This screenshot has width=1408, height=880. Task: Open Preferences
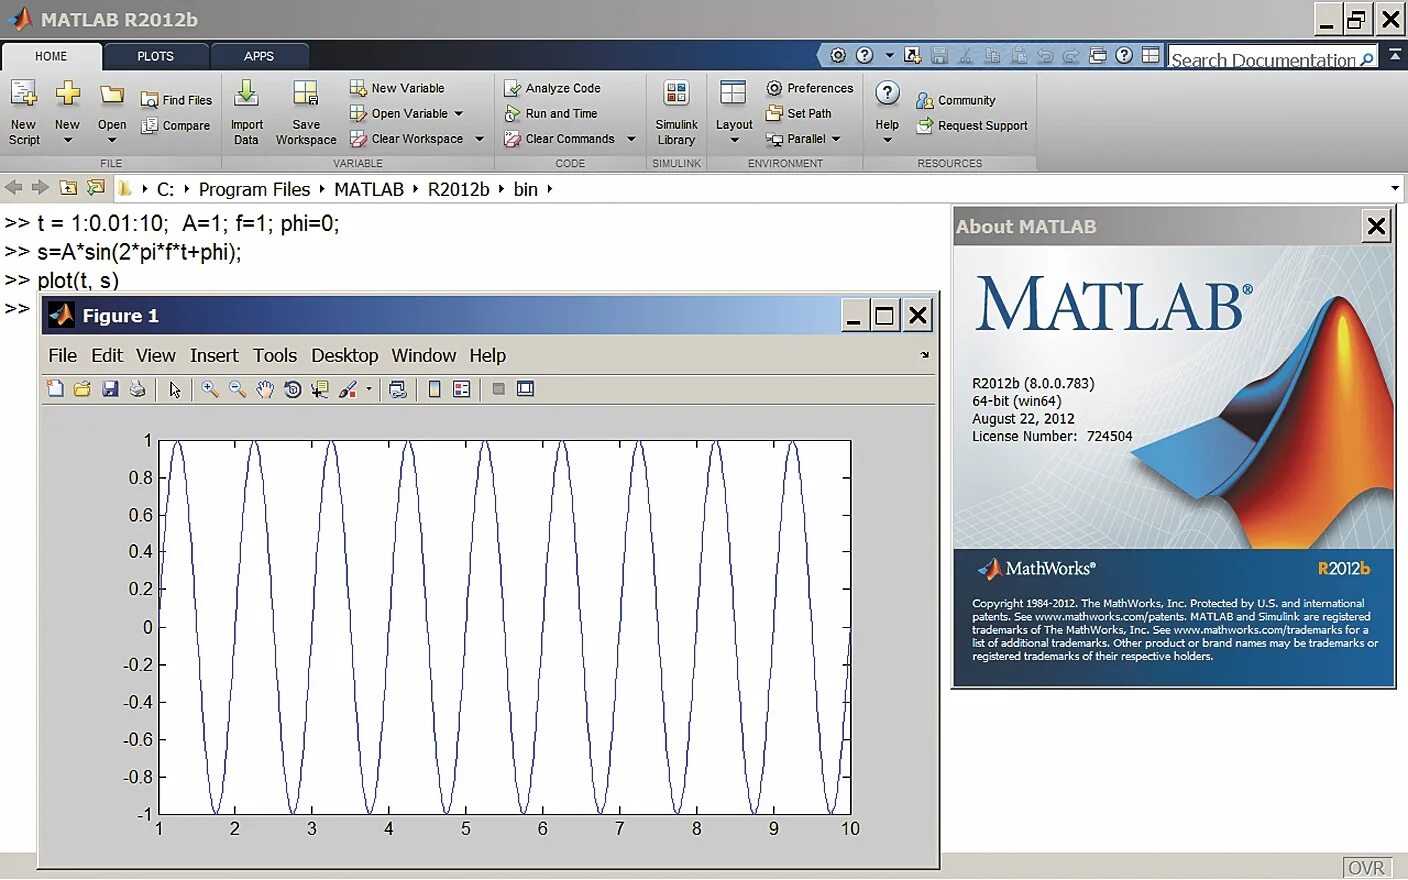point(810,88)
